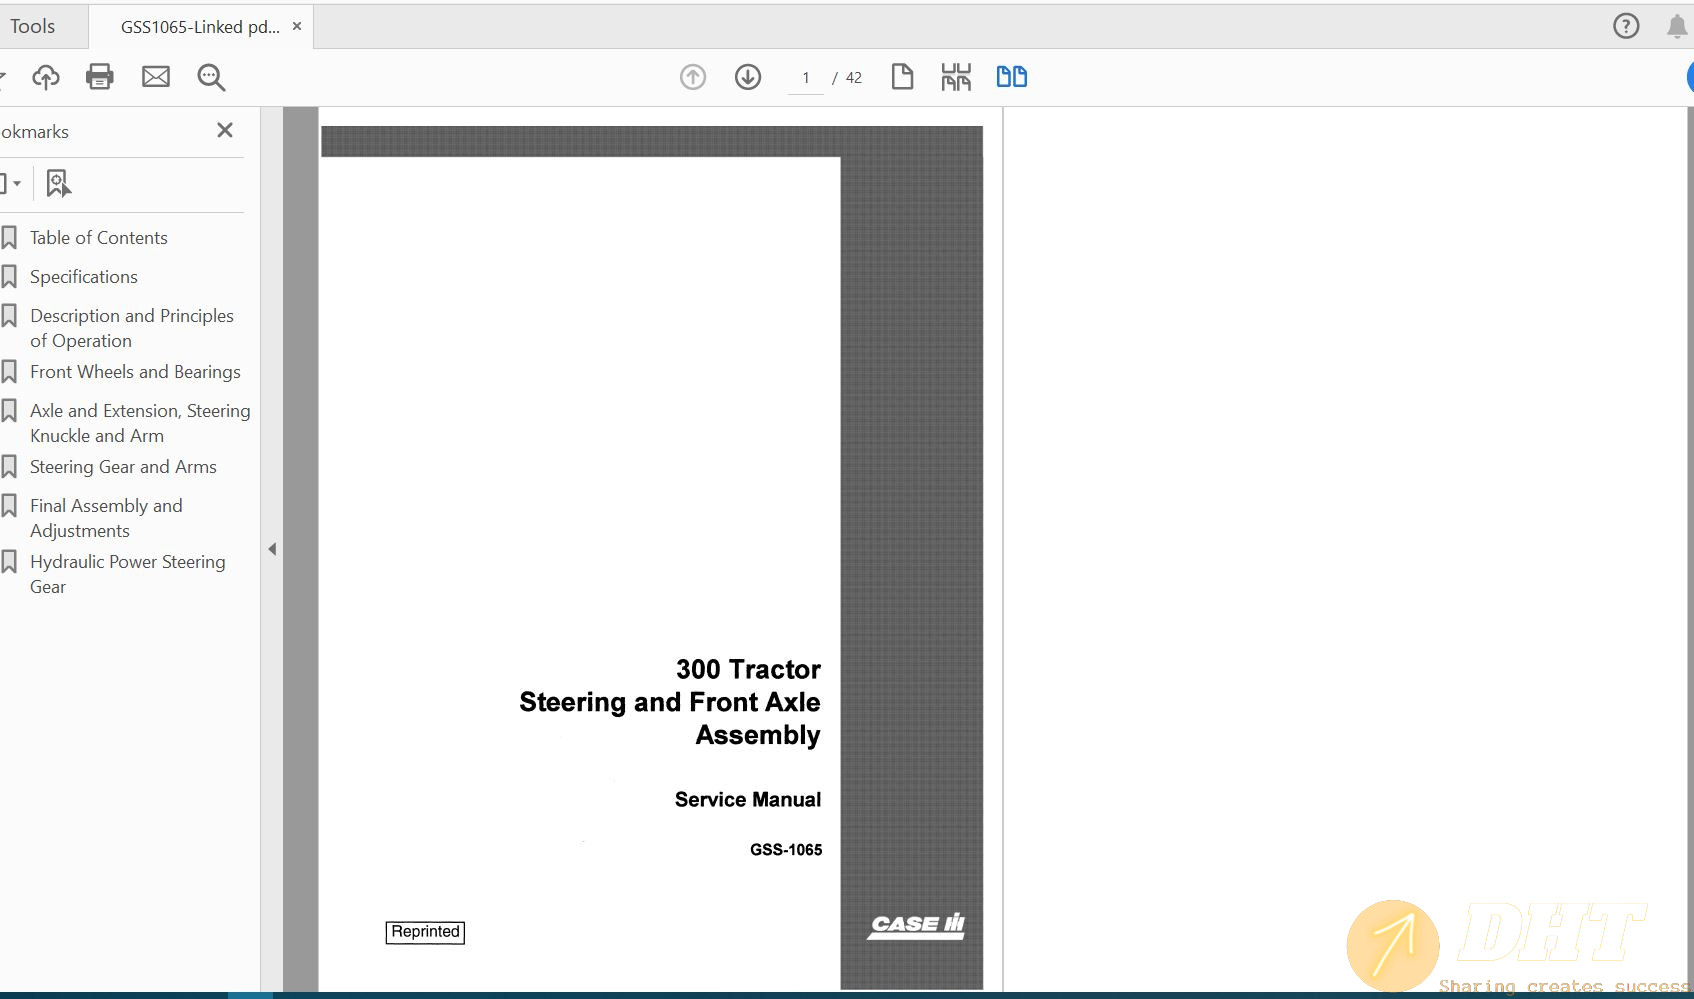Toggle two-page view mode

1011,77
